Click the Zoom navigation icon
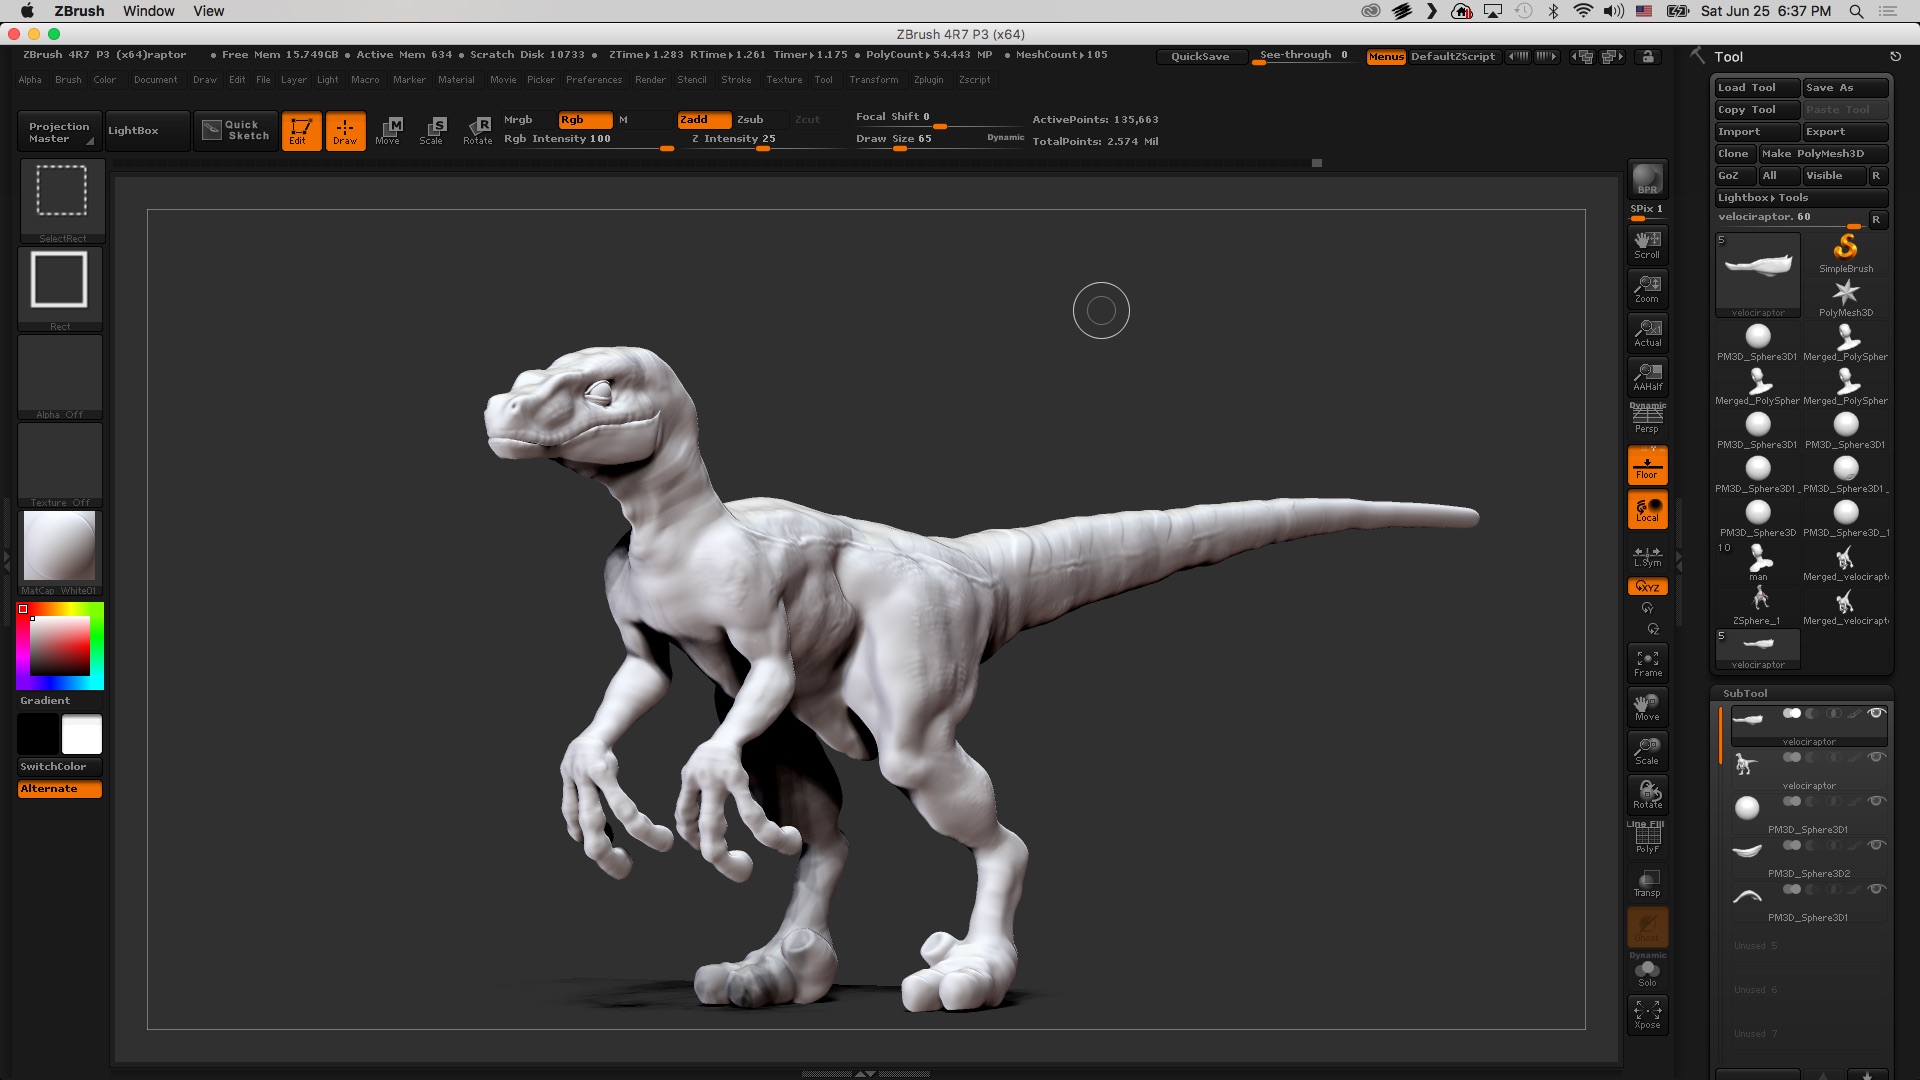The width and height of the screenshot is (1920, 1080). 1647,288
